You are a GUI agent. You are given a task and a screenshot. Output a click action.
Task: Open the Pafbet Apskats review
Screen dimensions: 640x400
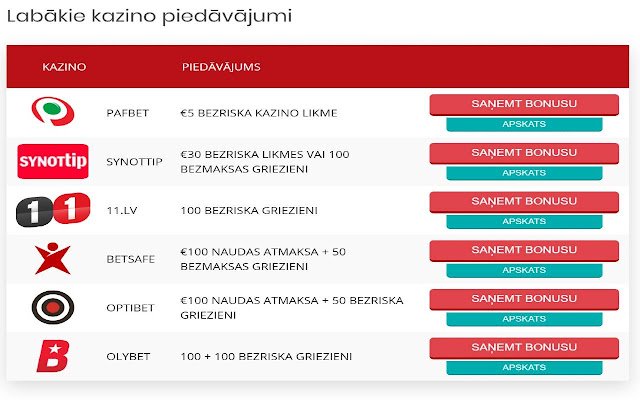click(524, 124)
